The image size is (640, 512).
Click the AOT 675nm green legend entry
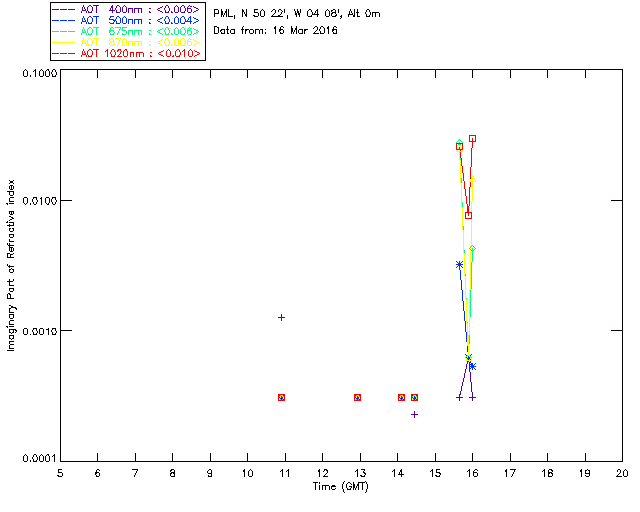click(126, 31)
